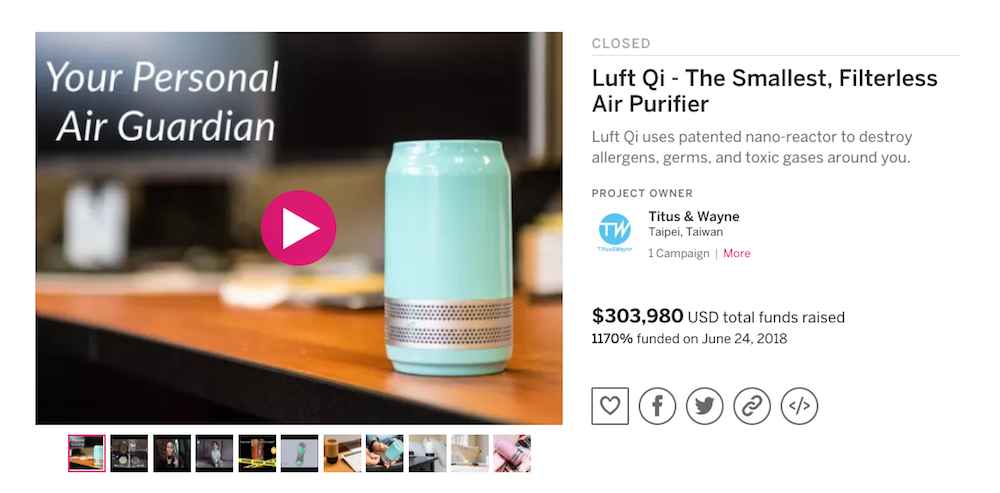Select thumbnail showing petri dishes
1000x493 pixels.
[x=129, y=453]
